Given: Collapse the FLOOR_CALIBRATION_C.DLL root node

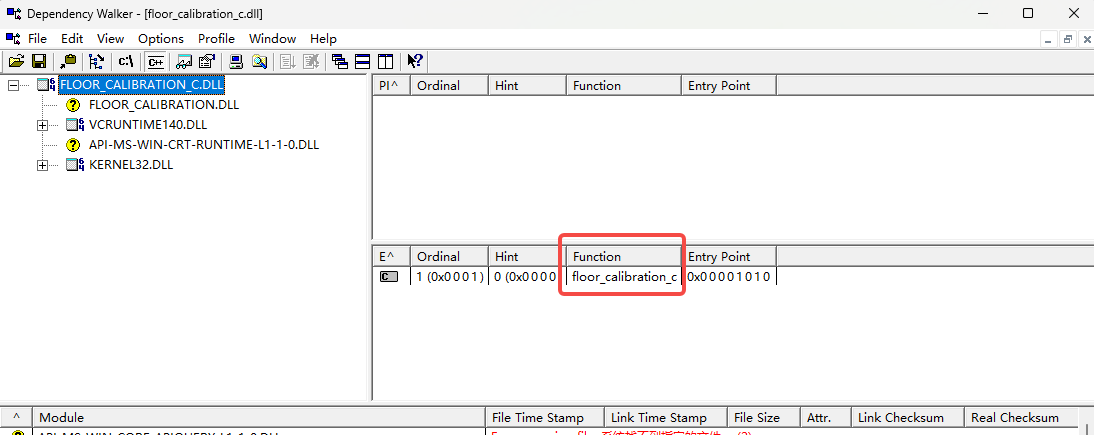Looking at the screenshot, I should click(13, 85).
